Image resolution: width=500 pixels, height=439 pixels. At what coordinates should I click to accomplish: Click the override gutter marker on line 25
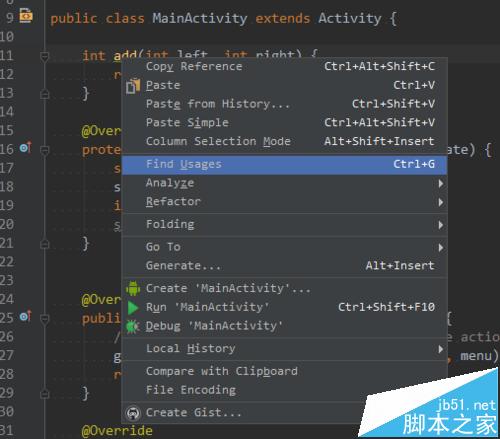[x=25, y=316]
